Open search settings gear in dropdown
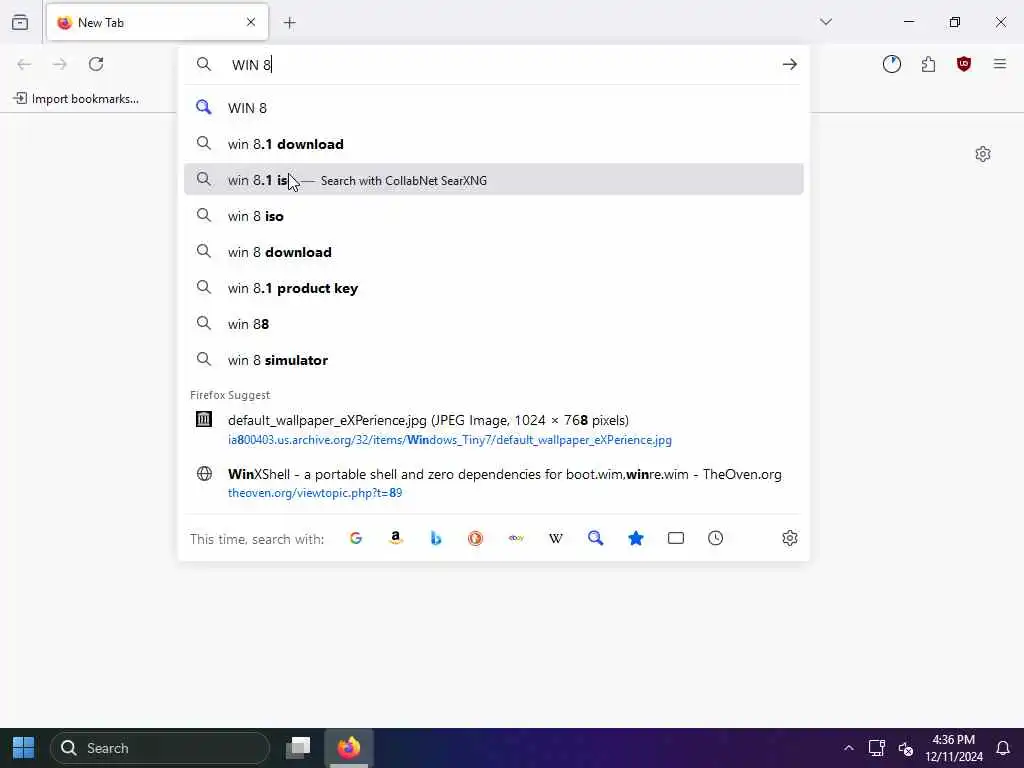 click(x=790, y=538)
